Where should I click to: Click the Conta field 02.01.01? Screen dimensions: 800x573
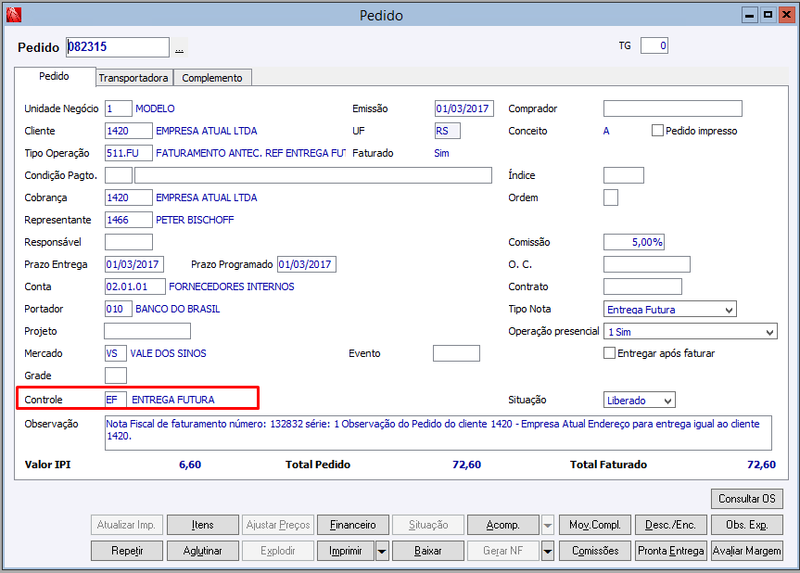135,287
